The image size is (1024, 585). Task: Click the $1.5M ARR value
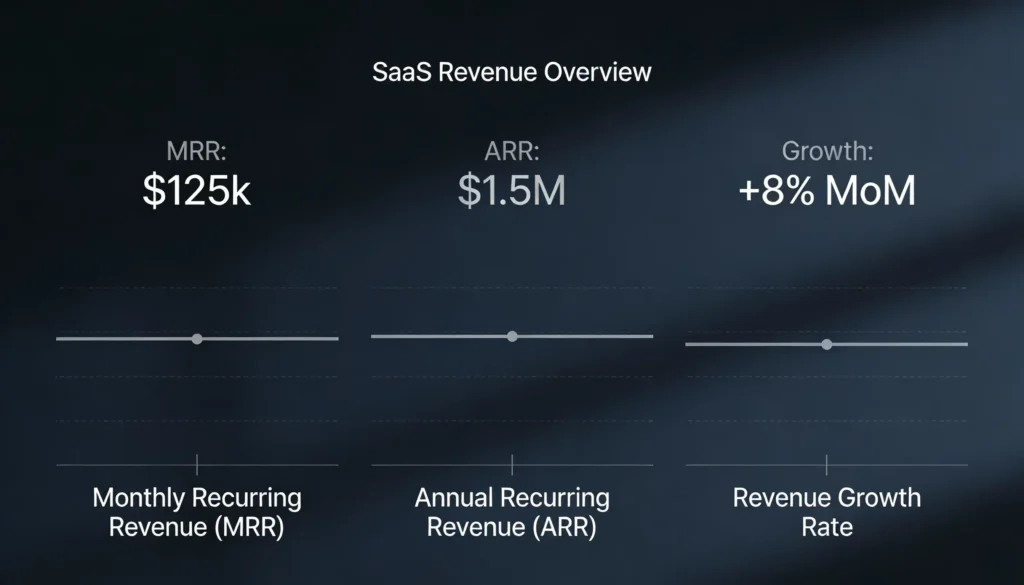pyautogui.click(x=511, y=191)
